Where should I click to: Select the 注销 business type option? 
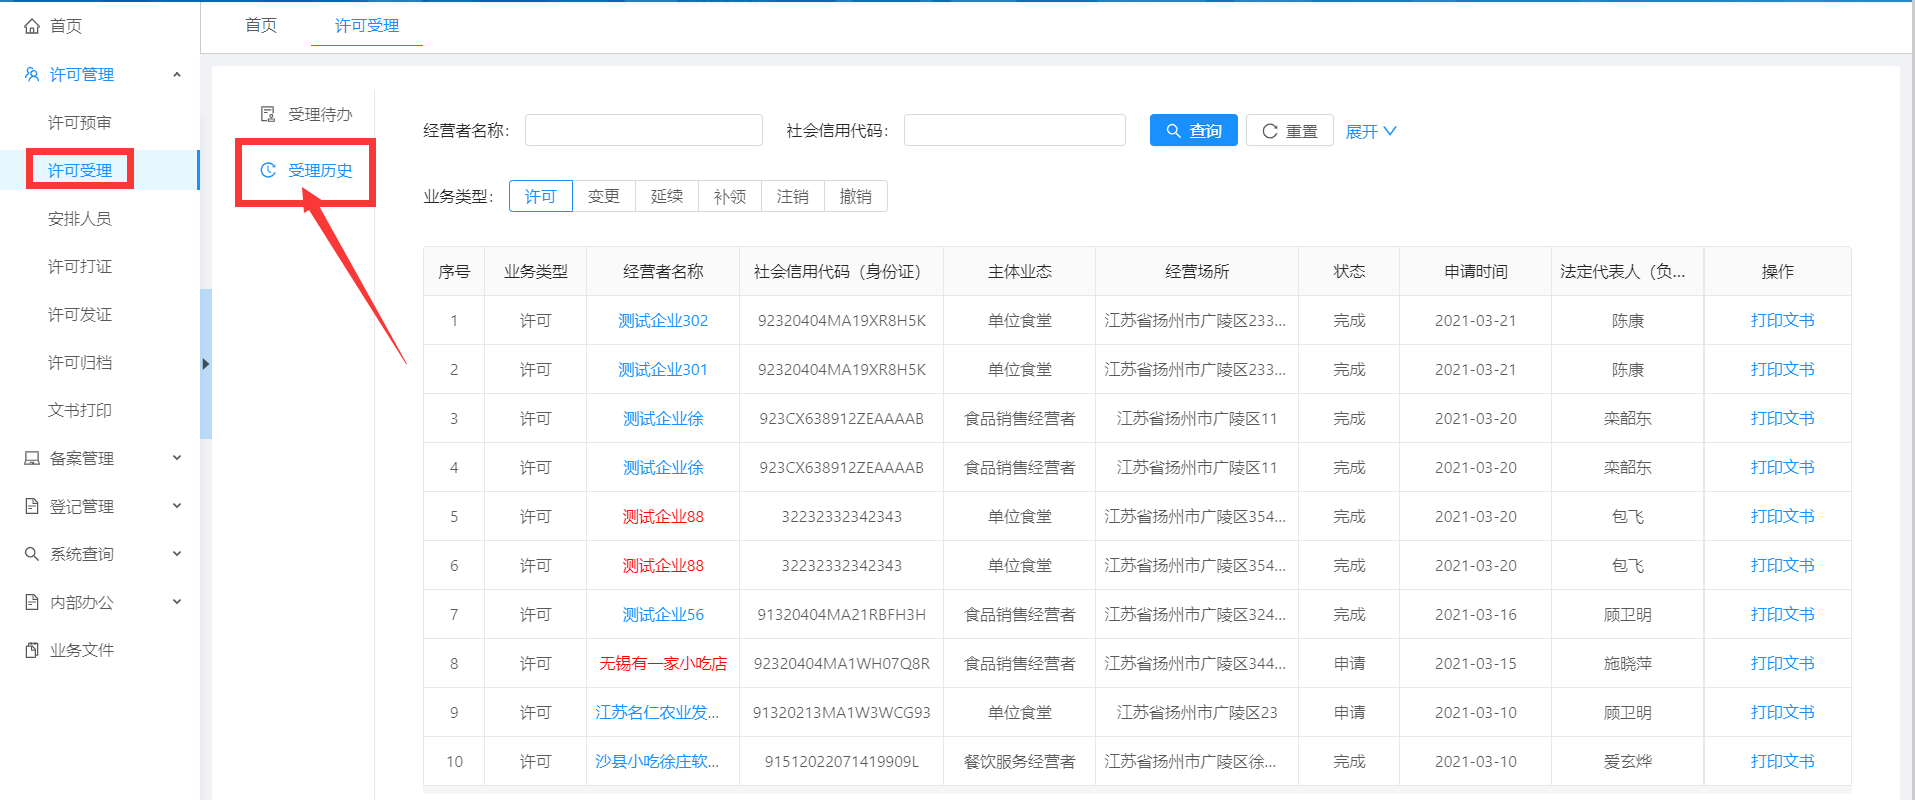point(792,197)
